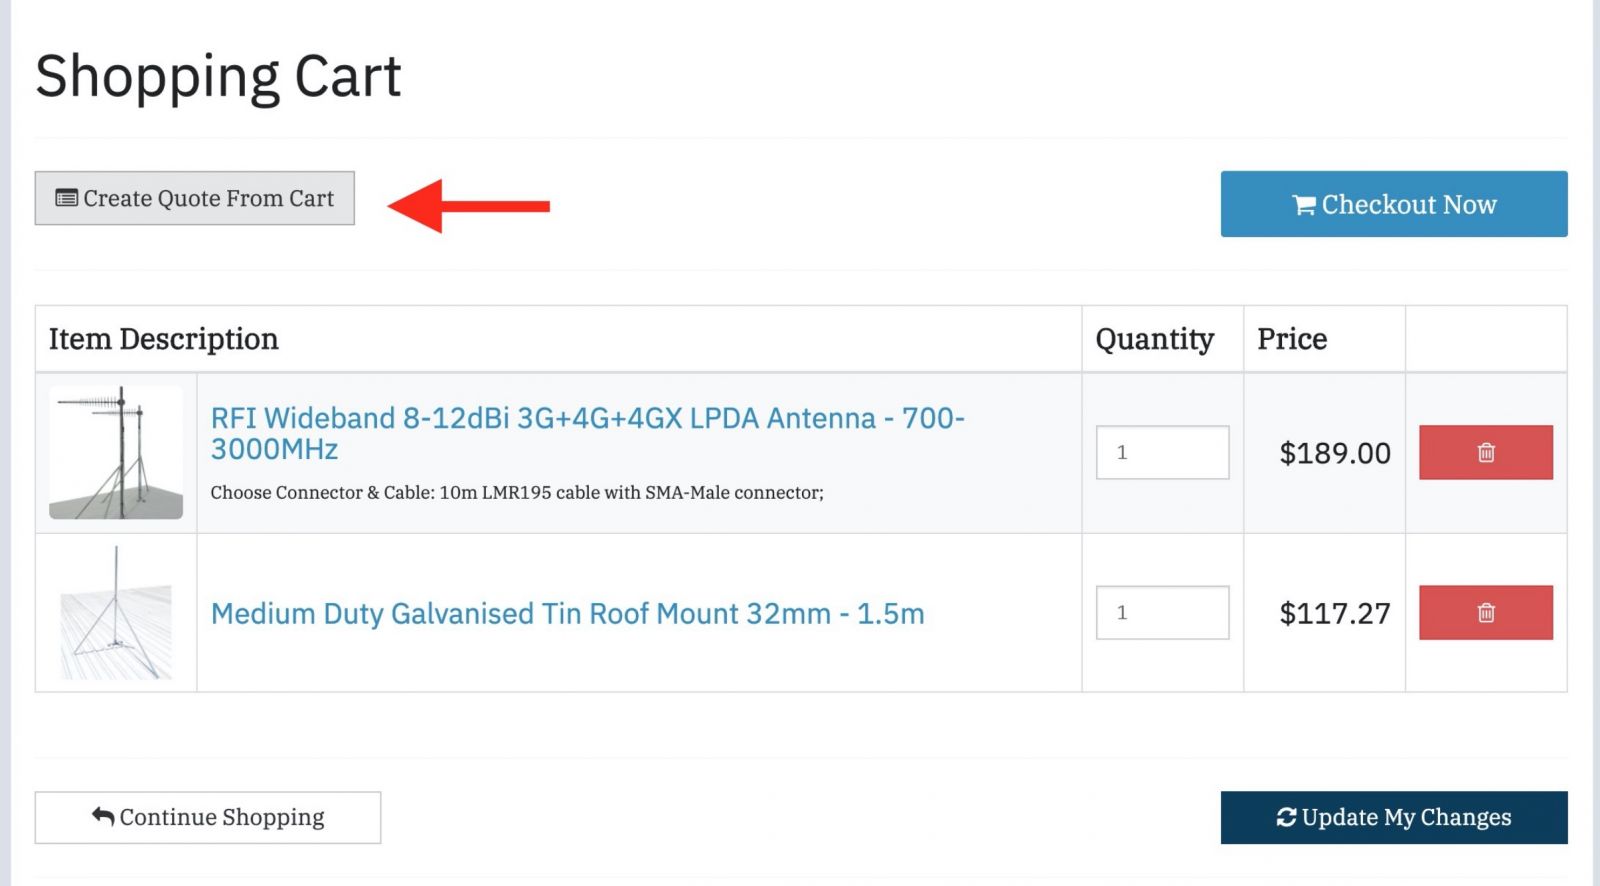Viewport: 1600px width, 886px height.
Task: Focus the quantity field for the LPDA antenna
Action: coord(1162,452)
